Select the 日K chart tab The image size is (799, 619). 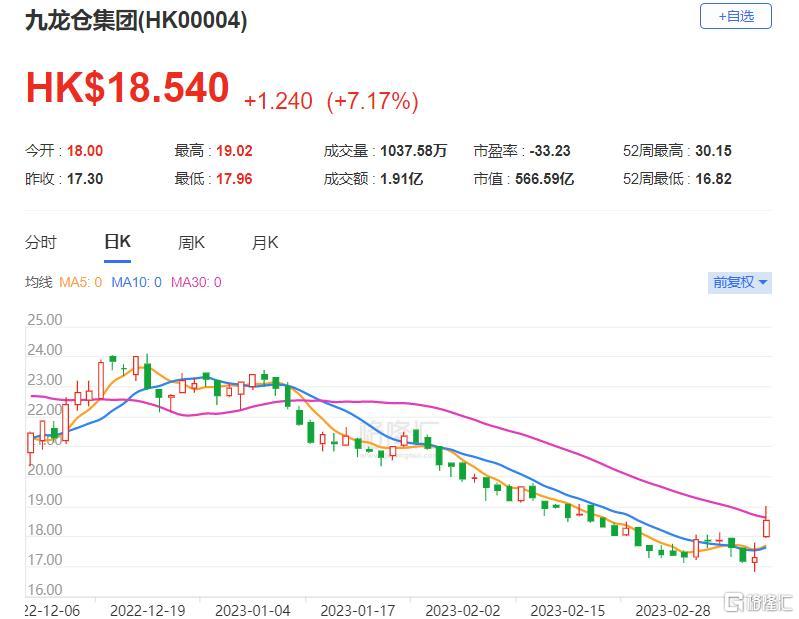pos(117,242)
